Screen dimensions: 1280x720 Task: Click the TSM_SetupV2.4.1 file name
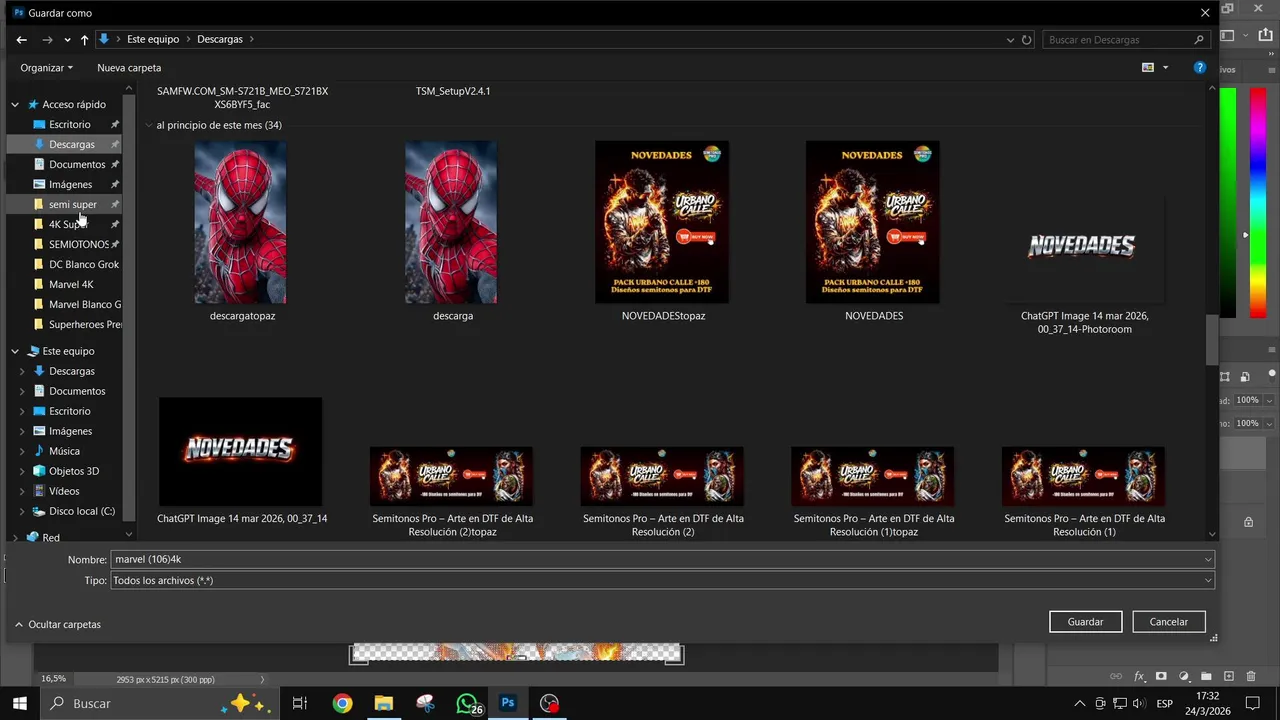coord(453,91)
